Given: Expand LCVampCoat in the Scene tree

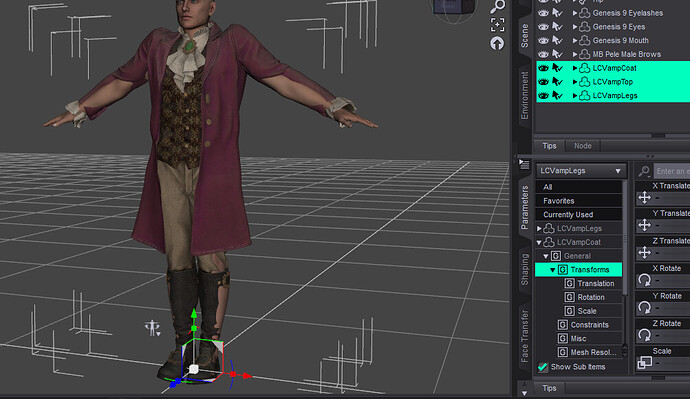Looking at the screenshot, I should (x=575, y=68).
